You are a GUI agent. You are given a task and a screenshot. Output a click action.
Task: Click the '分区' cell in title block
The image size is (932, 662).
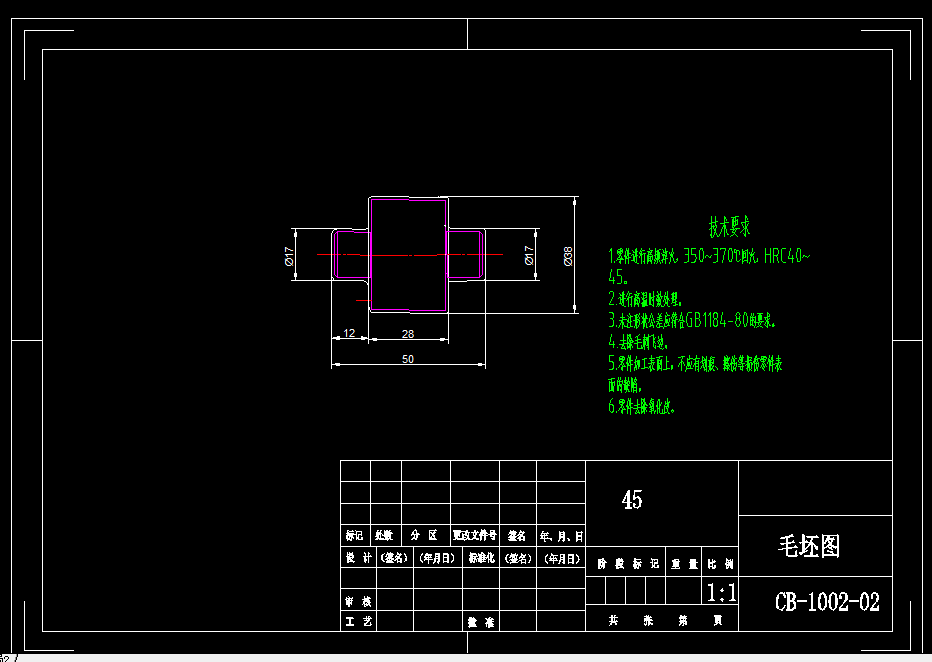pos(424,535)
